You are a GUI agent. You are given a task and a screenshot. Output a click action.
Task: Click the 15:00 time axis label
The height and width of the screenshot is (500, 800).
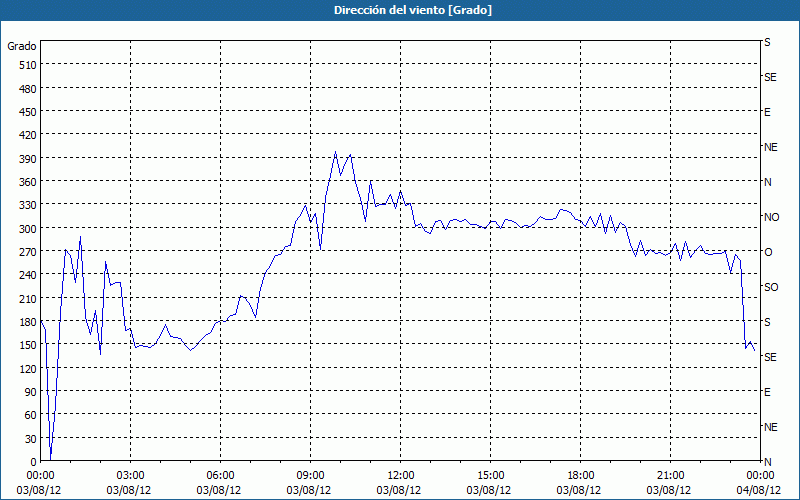pos(490,476)
